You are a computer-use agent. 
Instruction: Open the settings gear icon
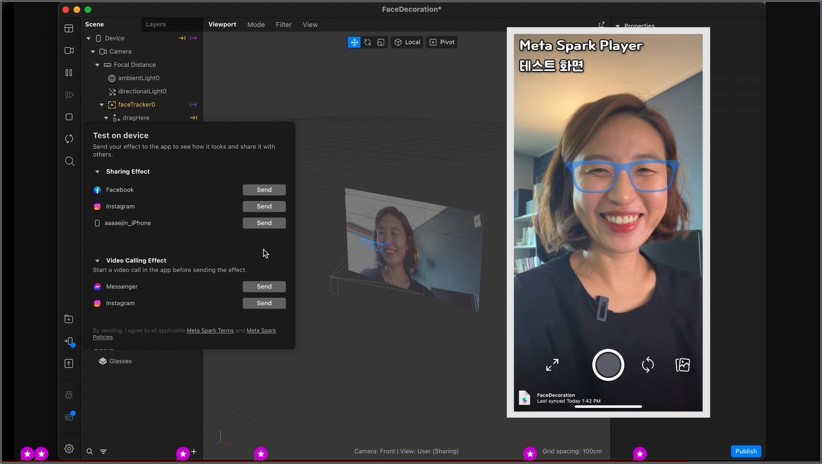tap(69, 449)
